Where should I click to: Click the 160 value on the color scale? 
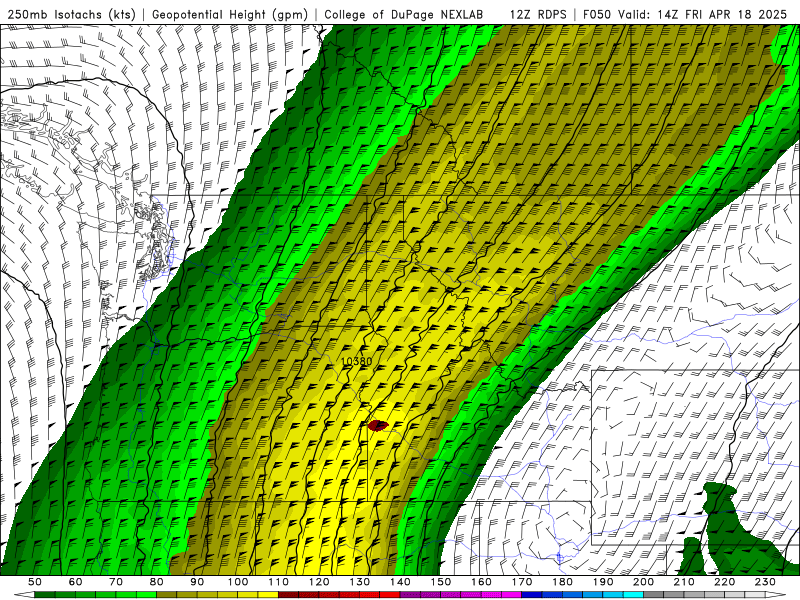point(481,582)
